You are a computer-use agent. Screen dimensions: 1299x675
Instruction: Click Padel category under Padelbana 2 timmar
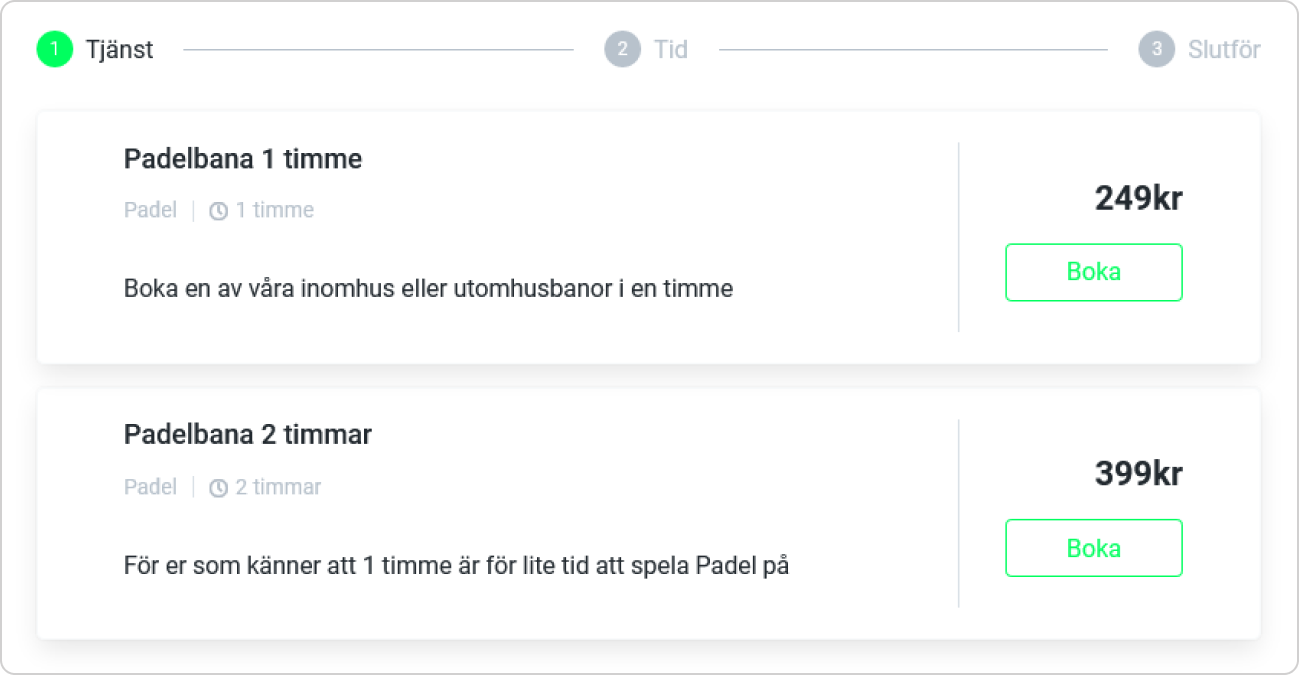pos(150,487)
